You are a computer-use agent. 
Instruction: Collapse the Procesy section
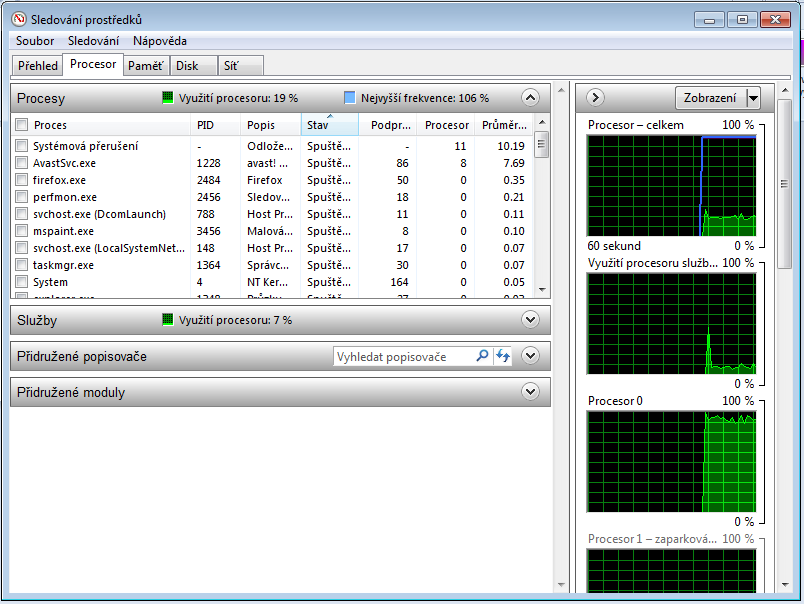pyautogui.click(x=530, y=97)
